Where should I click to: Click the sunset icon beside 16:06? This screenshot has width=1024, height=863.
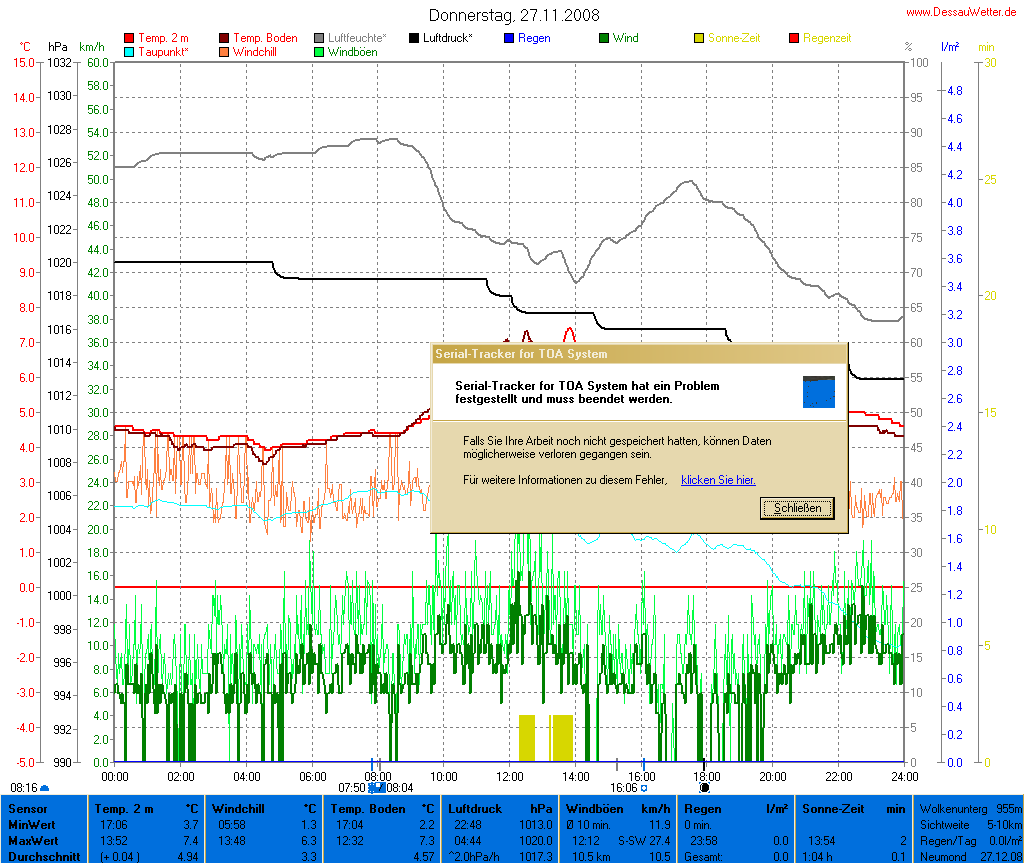(x=644, y=788)
